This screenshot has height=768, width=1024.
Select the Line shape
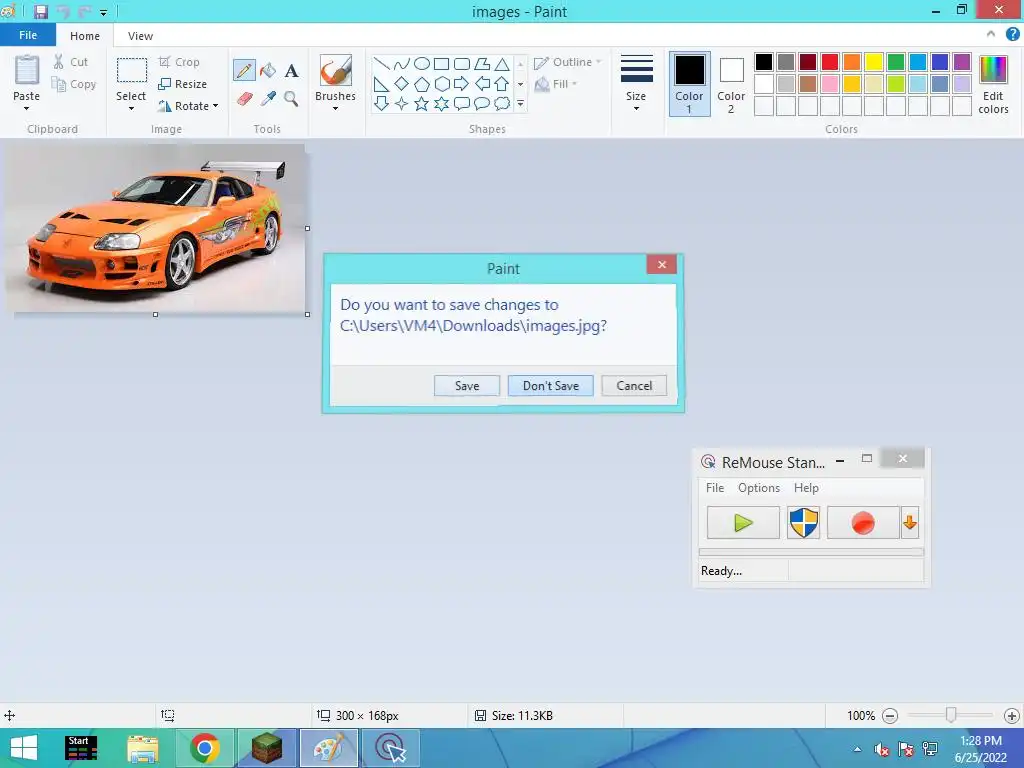[x=382, y=63]
